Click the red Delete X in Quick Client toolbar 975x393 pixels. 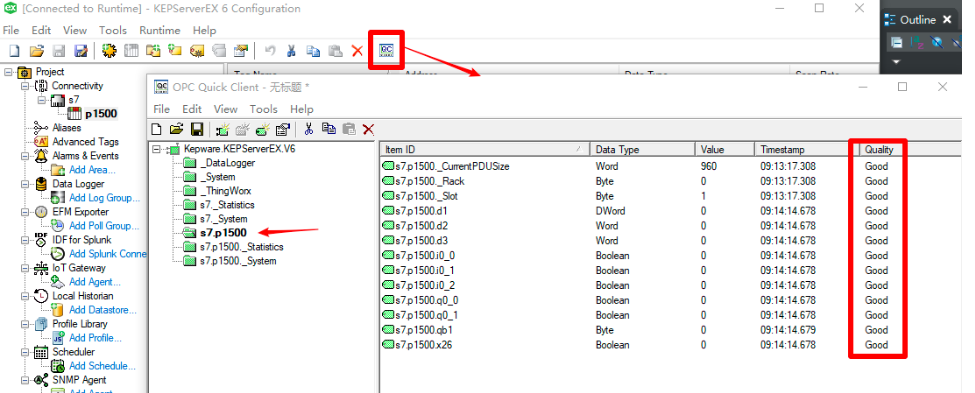[368, 129]
